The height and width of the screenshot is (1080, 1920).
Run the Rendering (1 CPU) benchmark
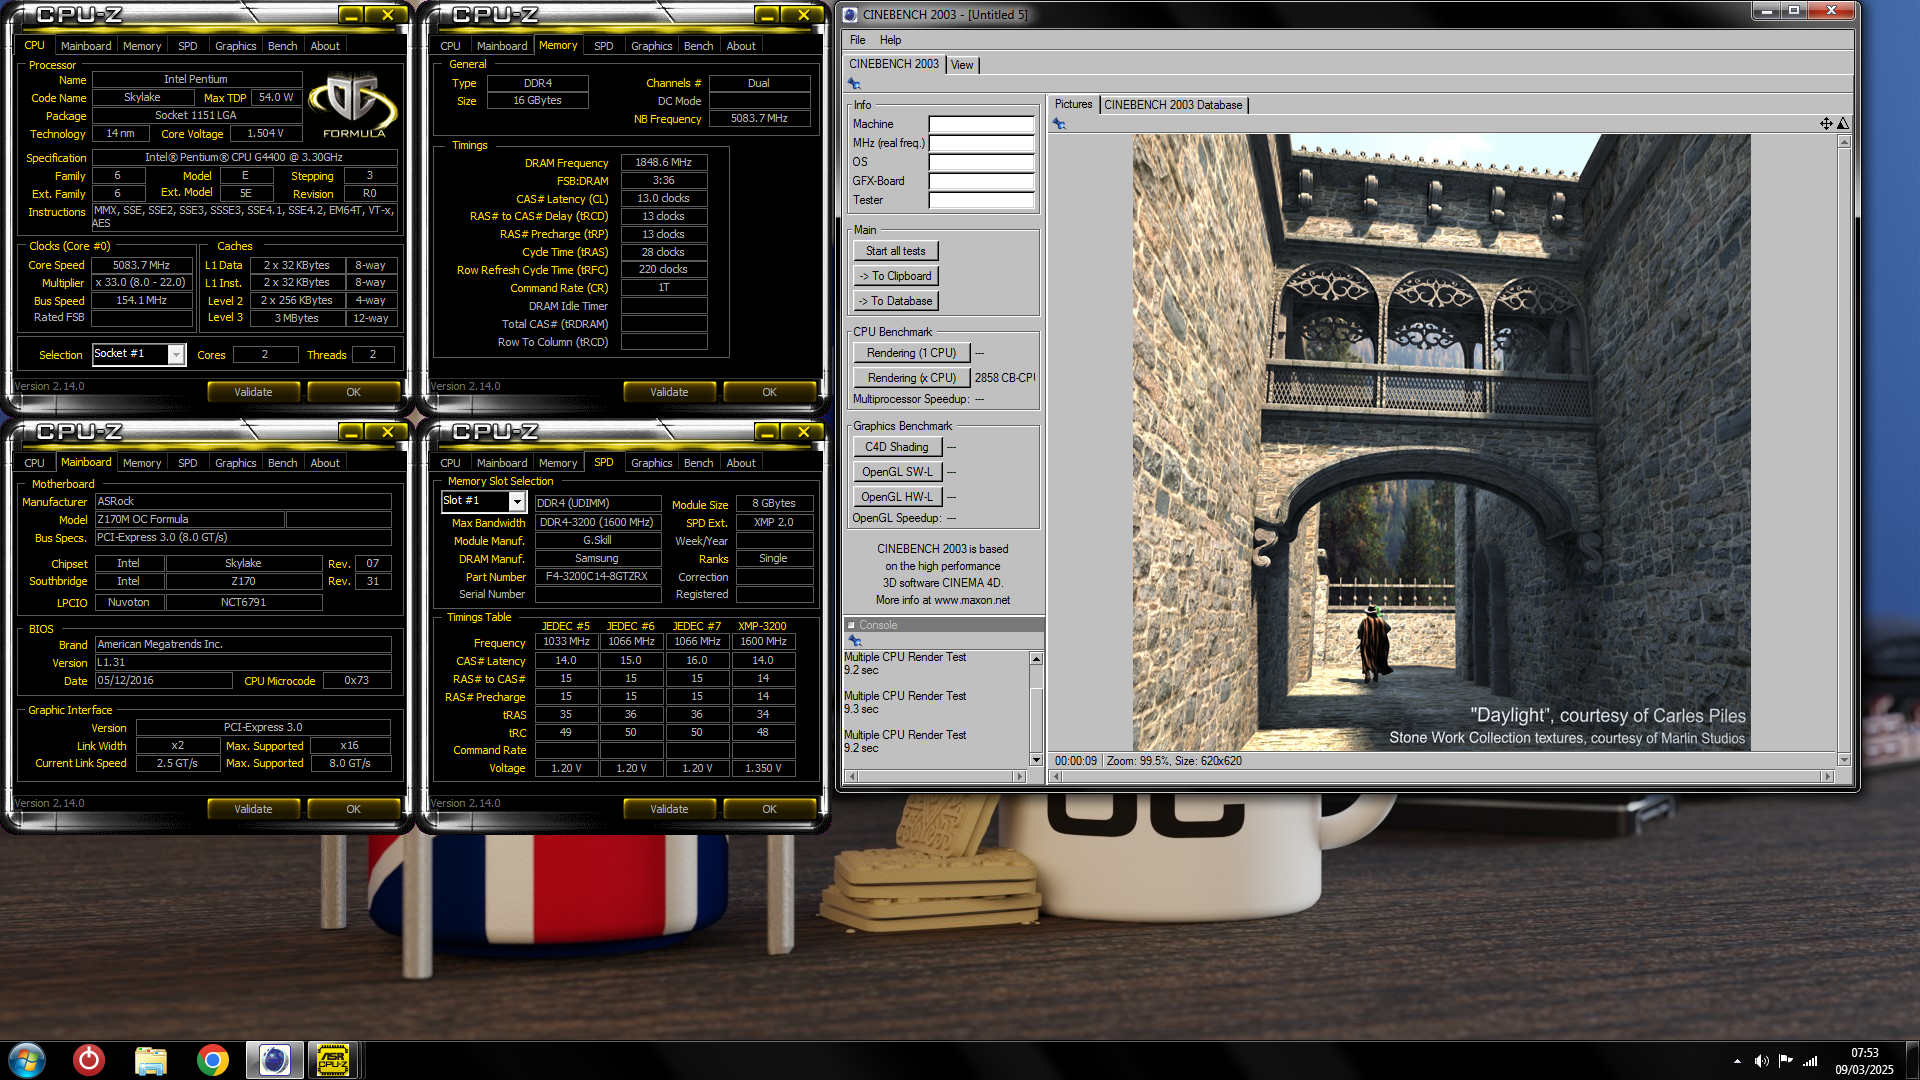click(911, 353)
